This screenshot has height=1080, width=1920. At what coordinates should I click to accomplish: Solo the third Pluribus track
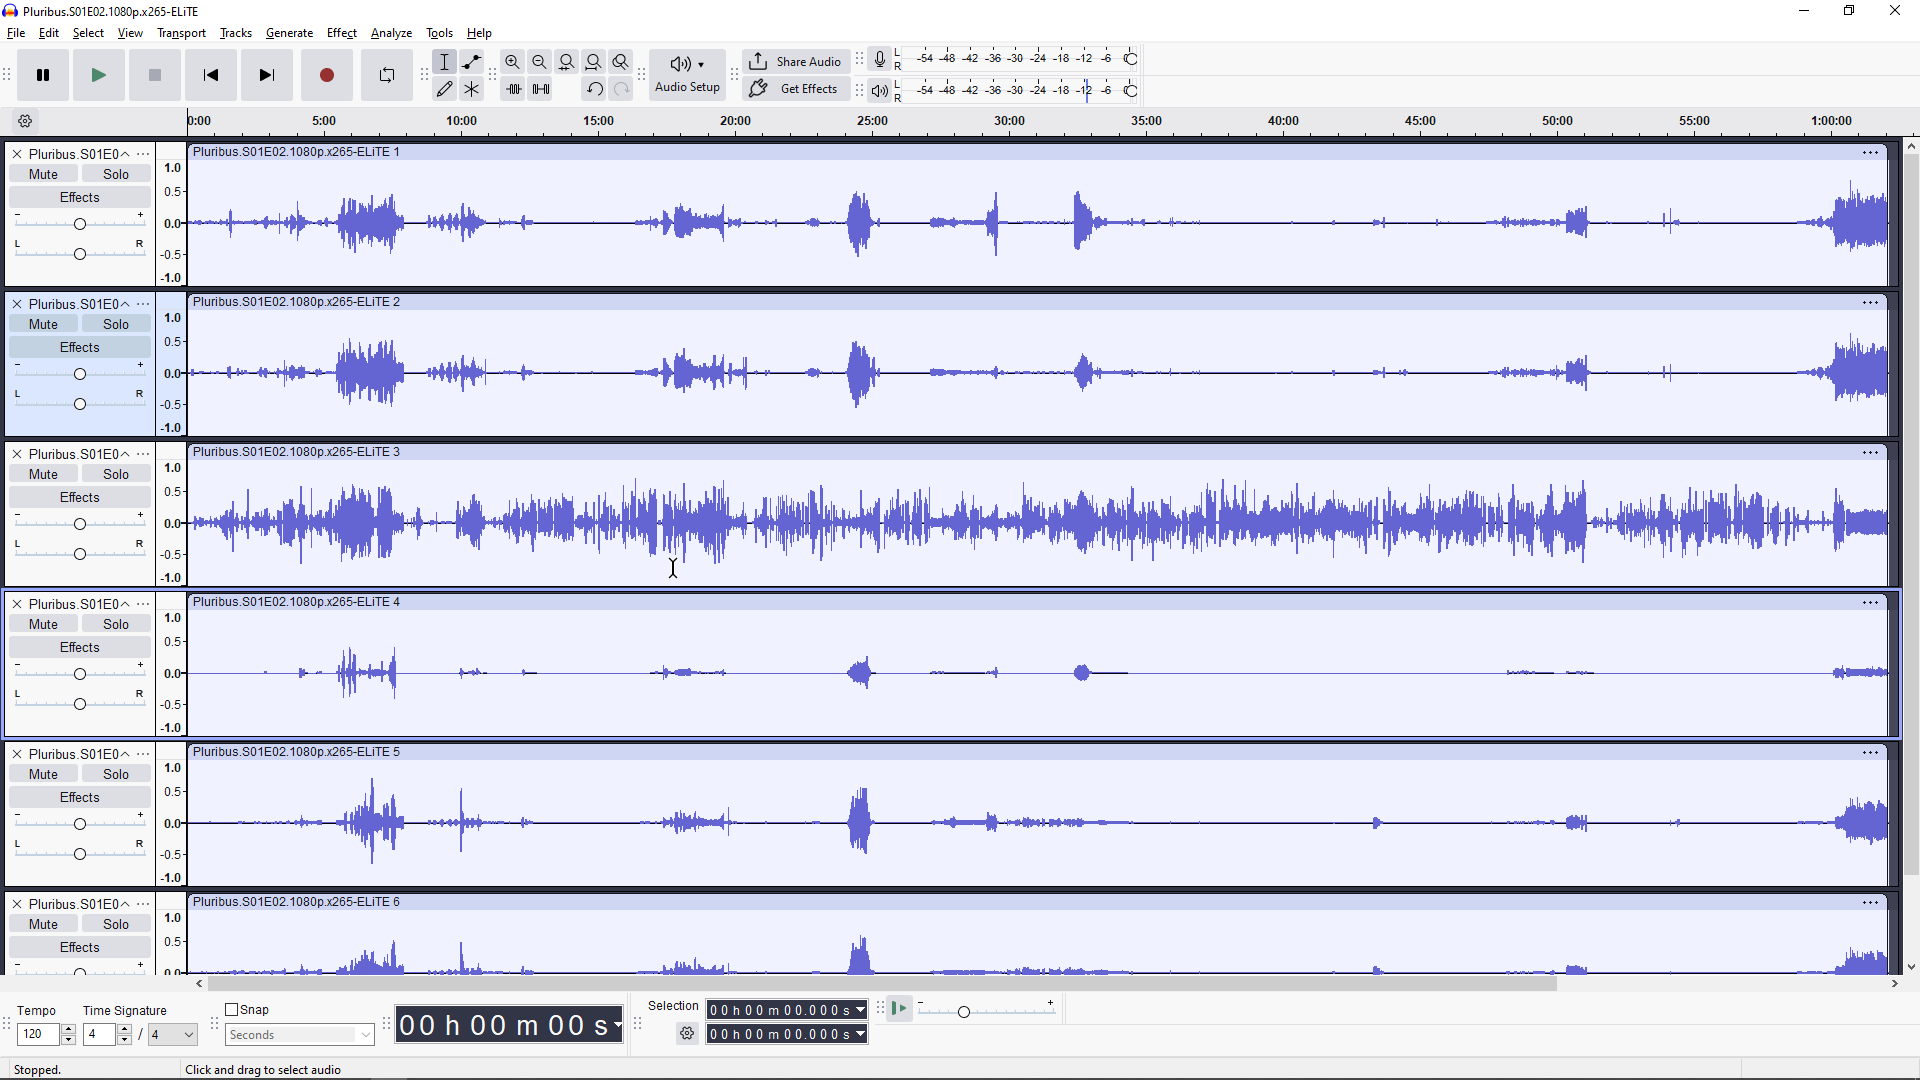[x=116, y=474]
